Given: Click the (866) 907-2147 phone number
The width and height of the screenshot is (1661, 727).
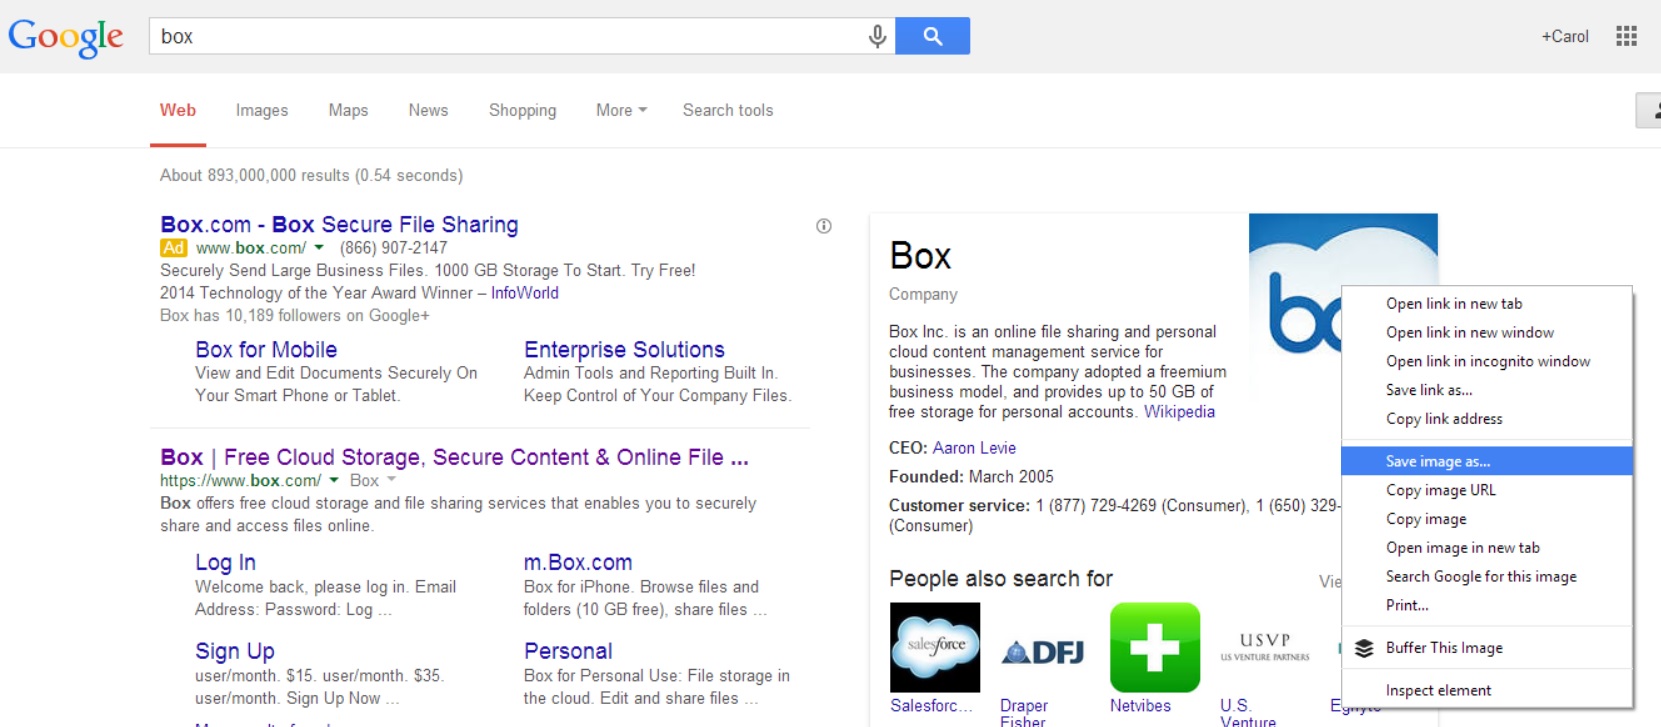Looking at the screenshot, I should [x=393, y=248].
